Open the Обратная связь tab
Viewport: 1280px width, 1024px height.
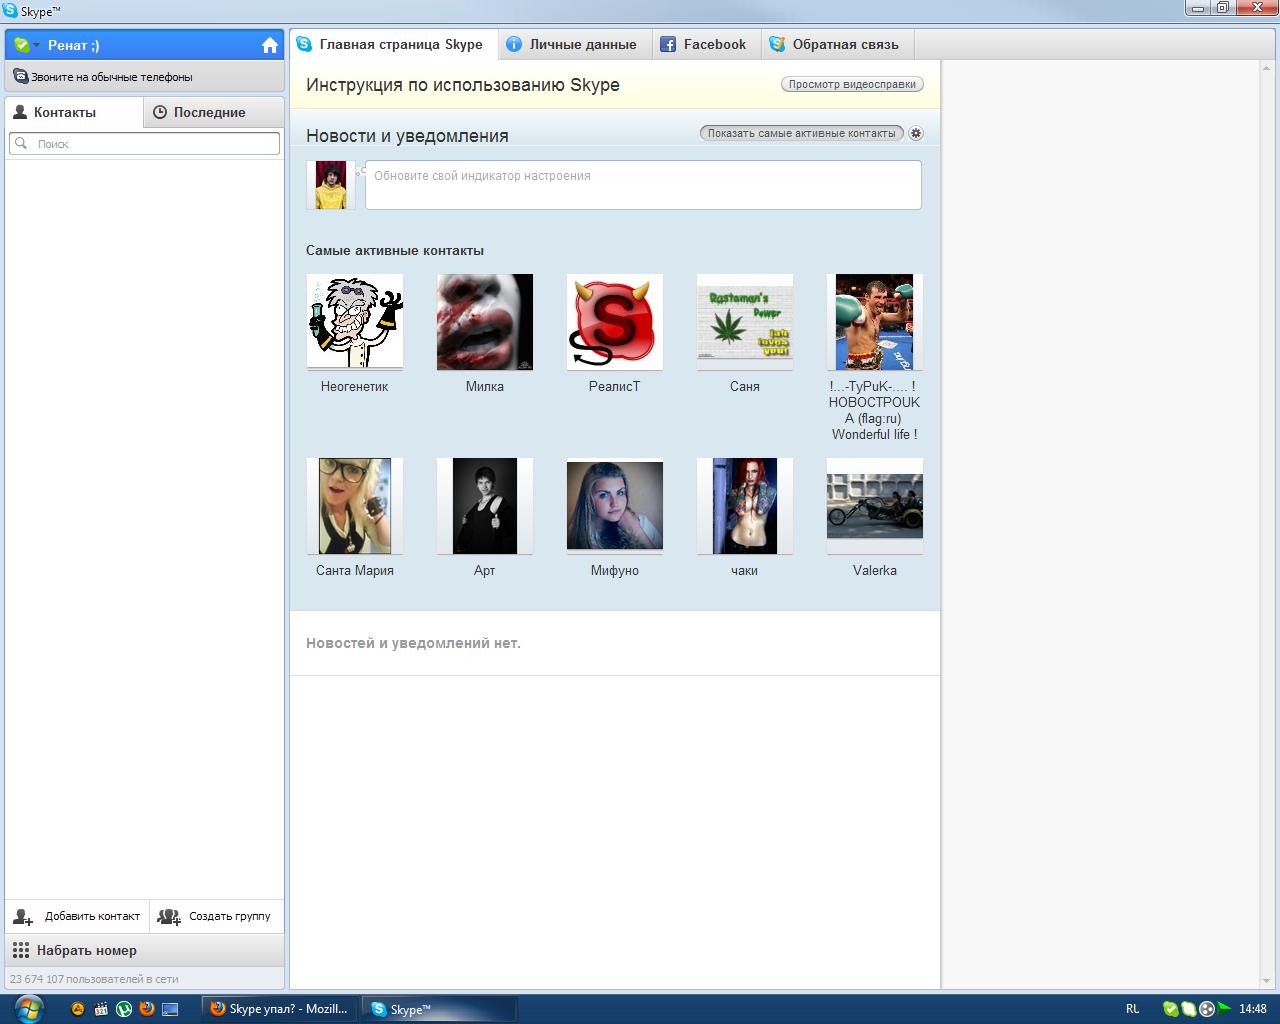[x=837, y=45]
